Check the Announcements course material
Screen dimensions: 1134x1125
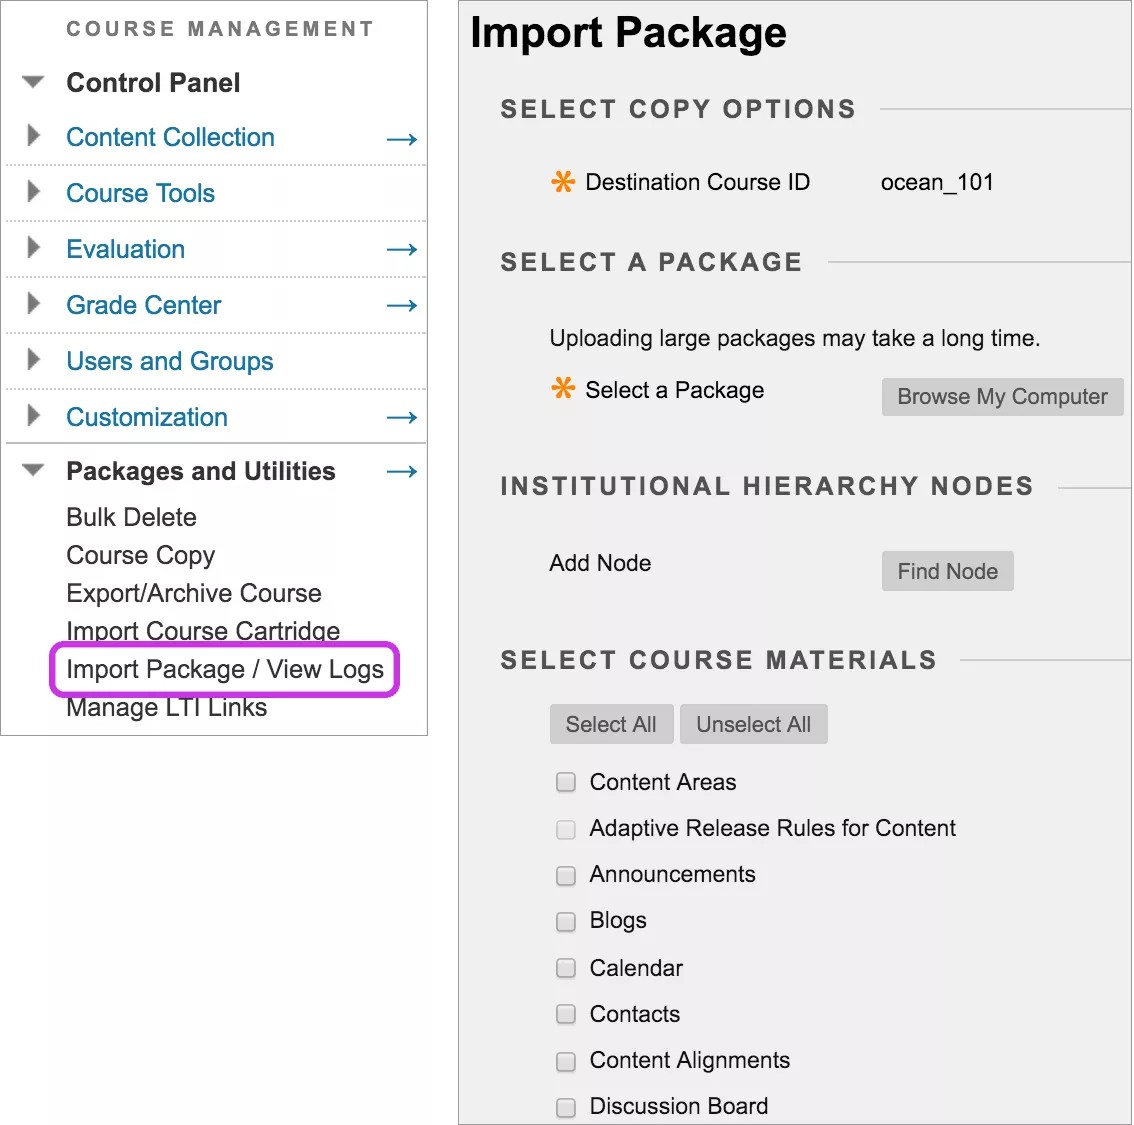click(566, 875)
